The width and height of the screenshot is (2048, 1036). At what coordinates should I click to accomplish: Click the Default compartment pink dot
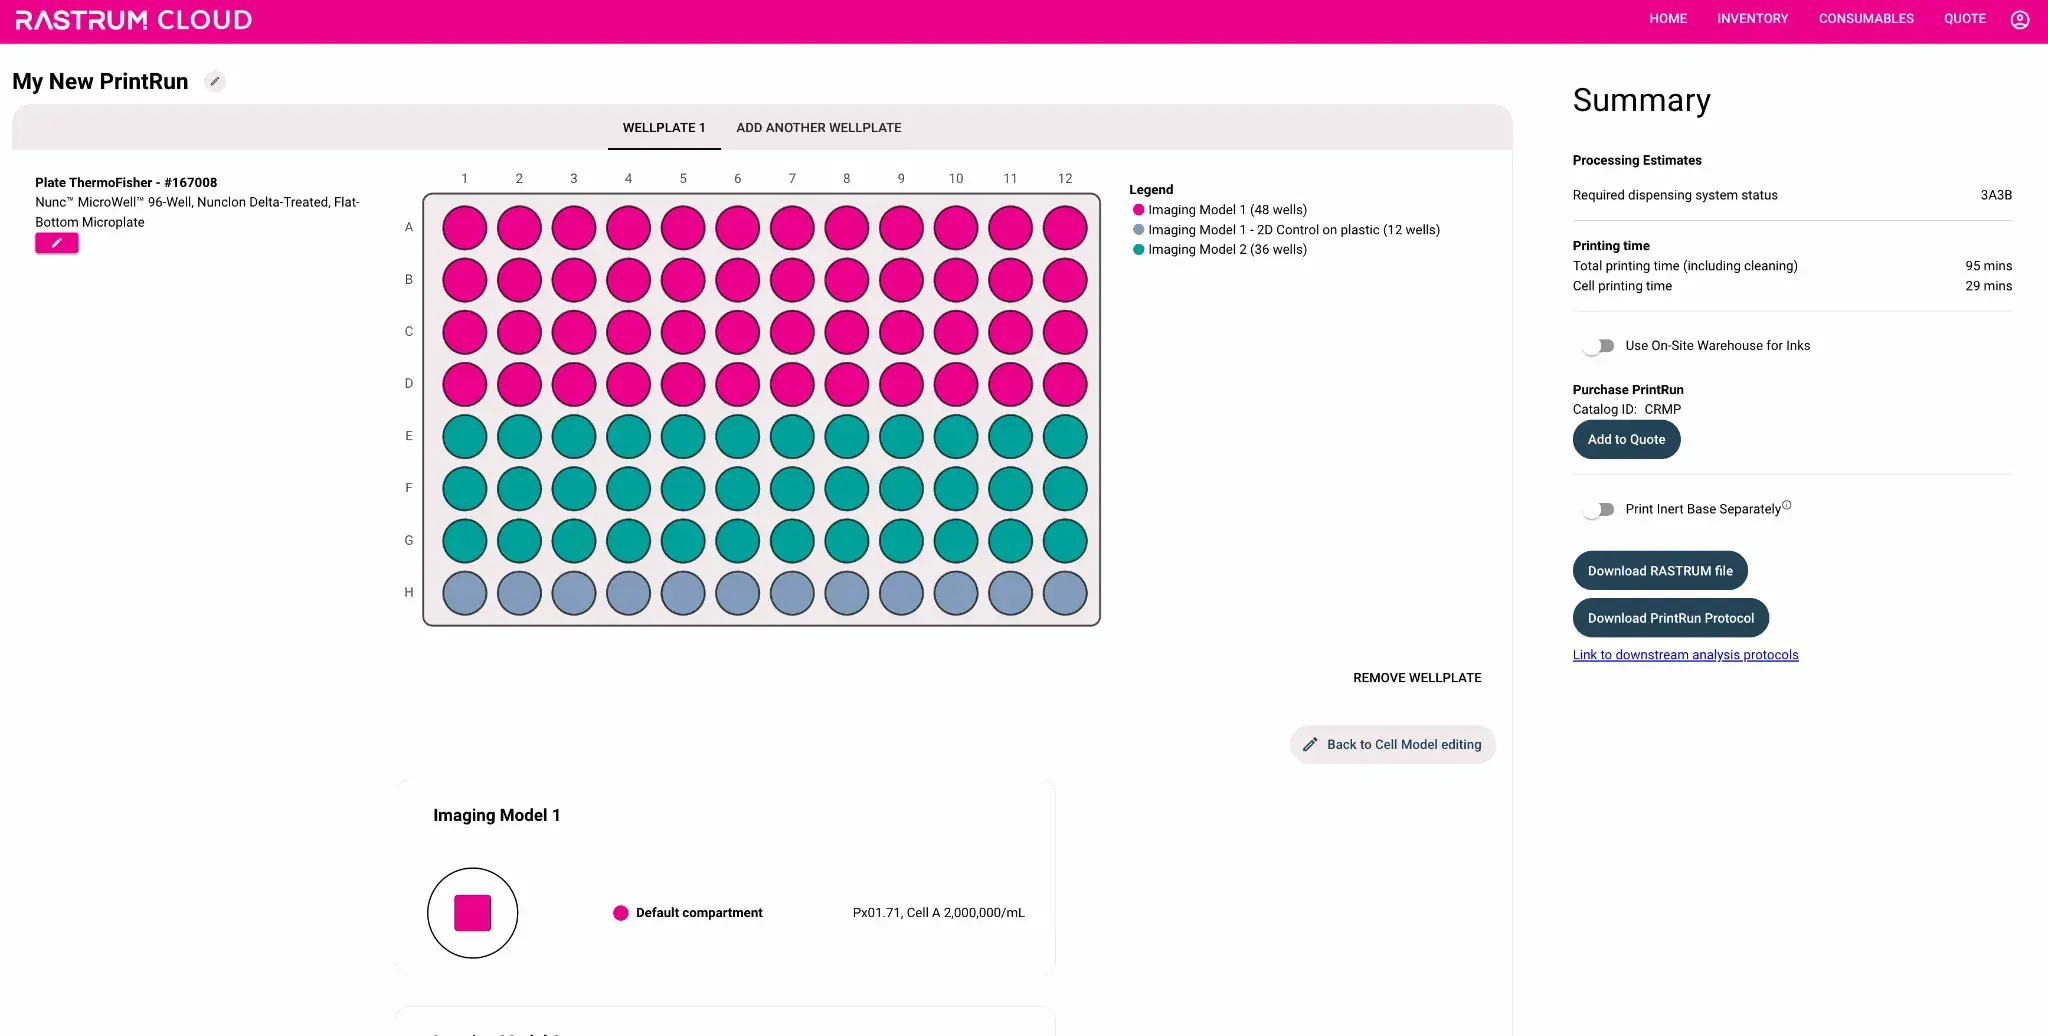point(621,912)
